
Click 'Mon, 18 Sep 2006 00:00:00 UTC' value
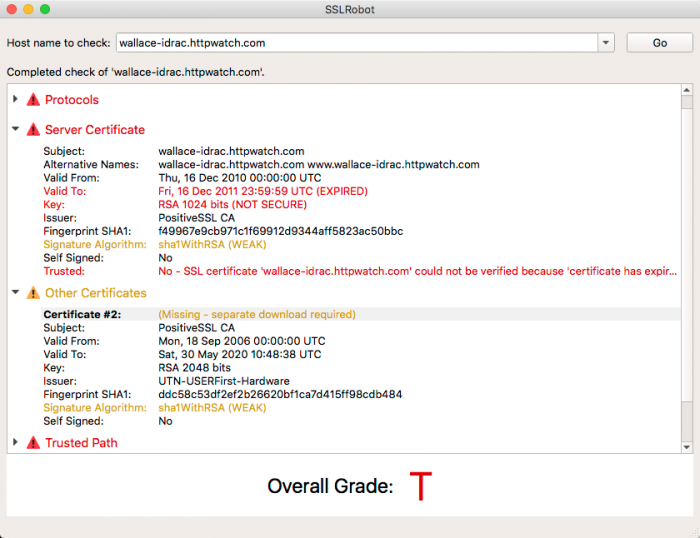pyautogui.click(x=242, y=341)
